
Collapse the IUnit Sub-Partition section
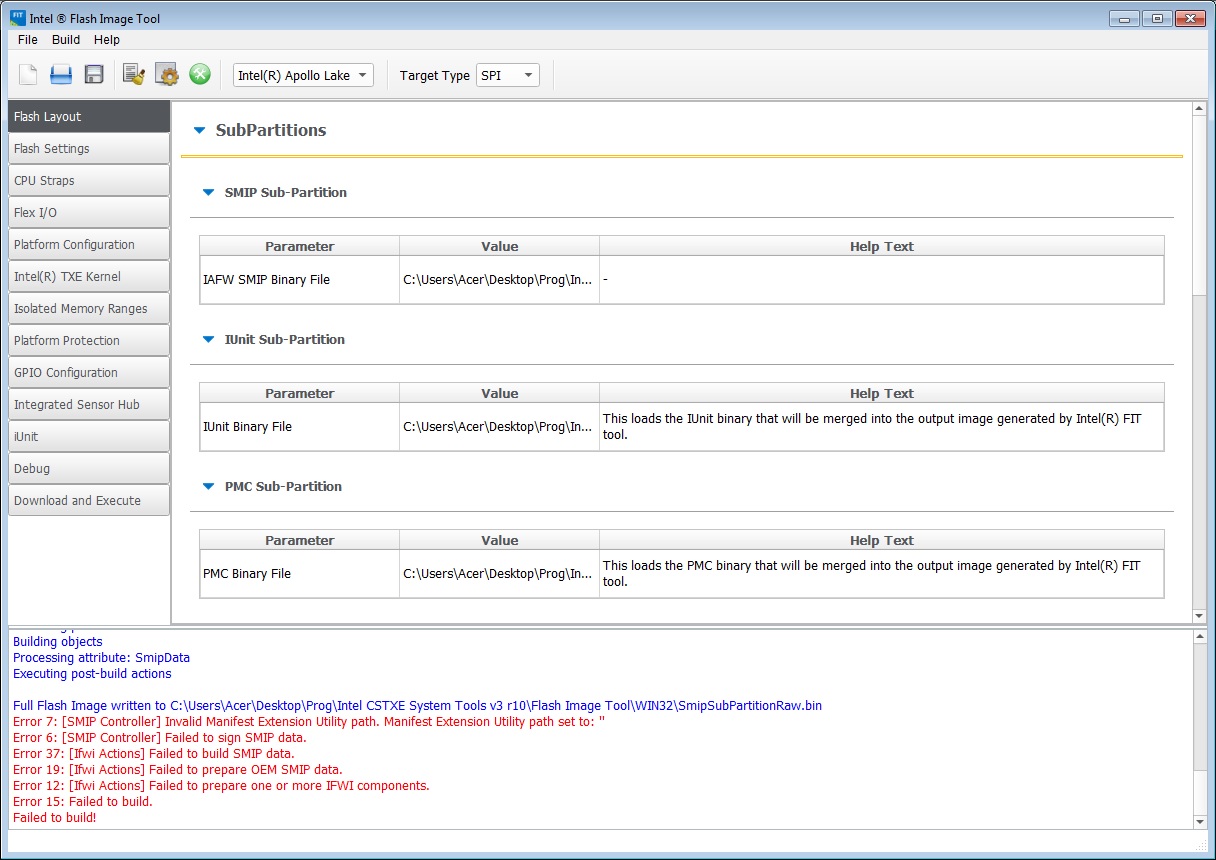point(208,339)
